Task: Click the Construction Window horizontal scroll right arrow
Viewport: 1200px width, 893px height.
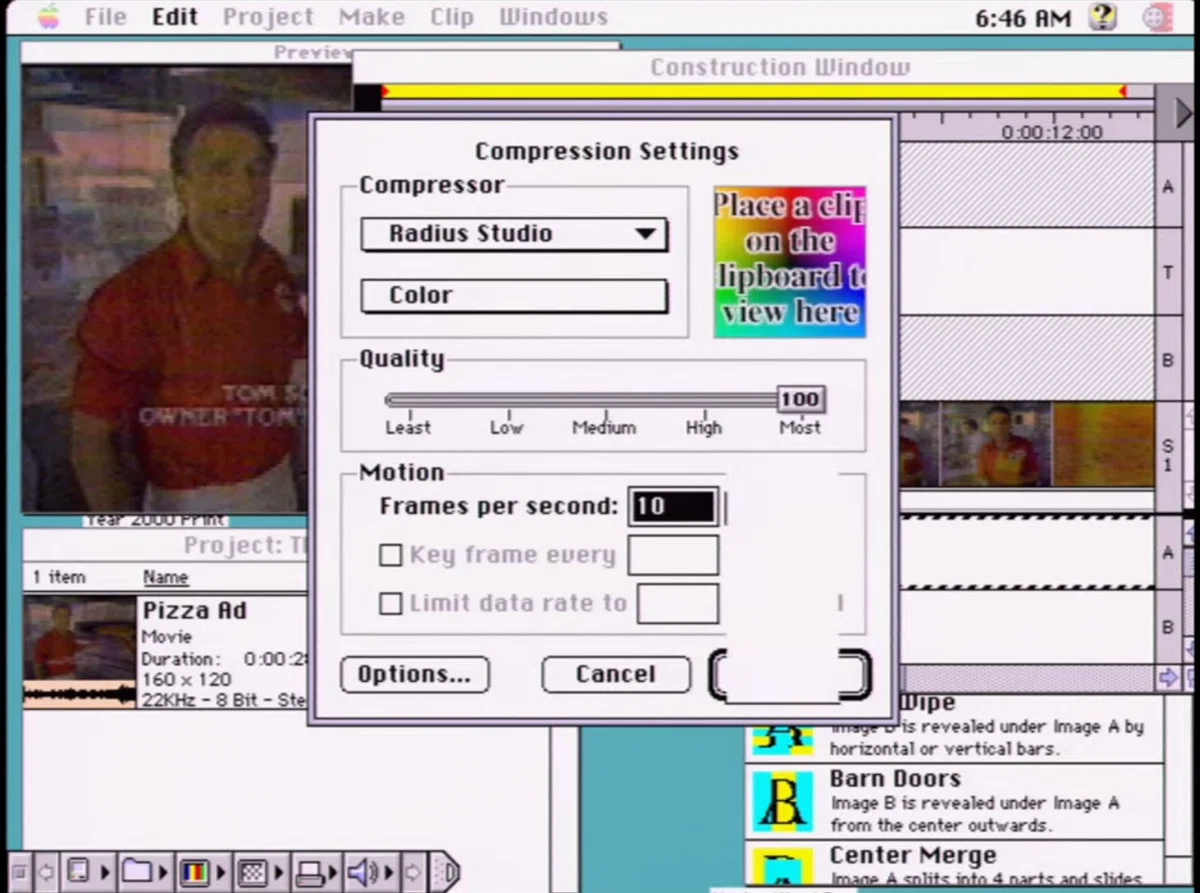Action: coord(1167,678)
